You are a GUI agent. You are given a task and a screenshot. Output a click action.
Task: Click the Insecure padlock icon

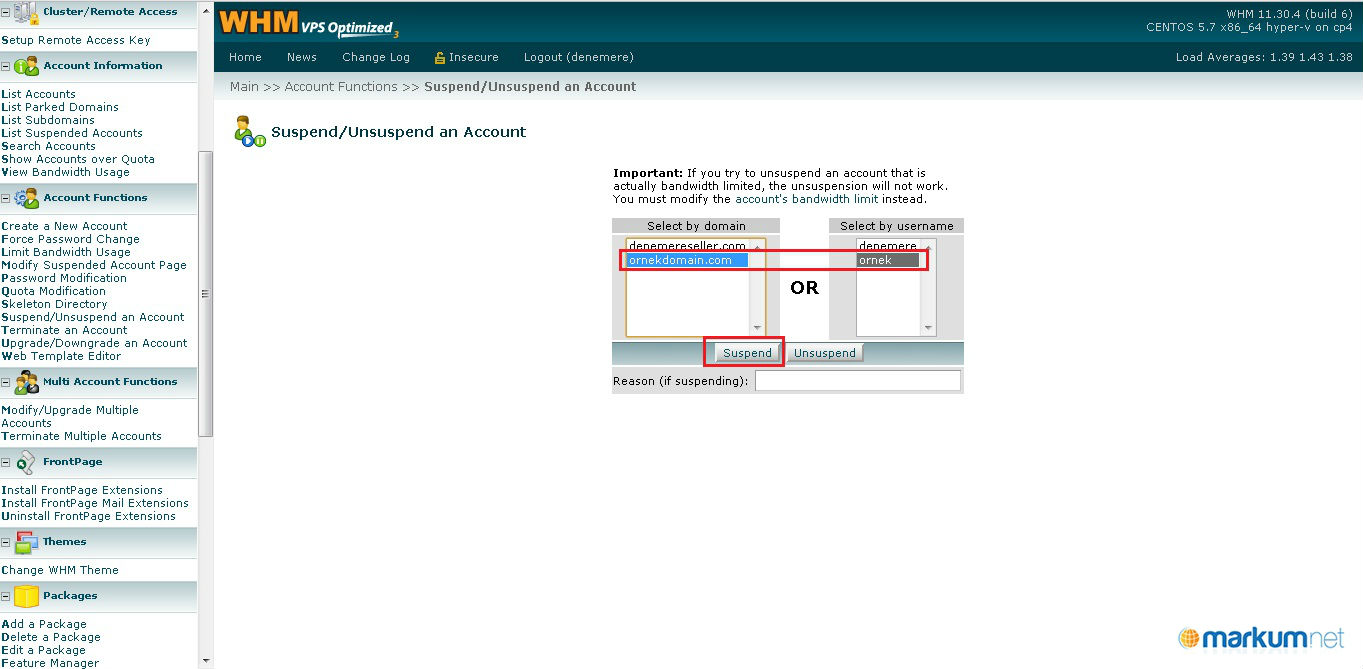(439, 58)
